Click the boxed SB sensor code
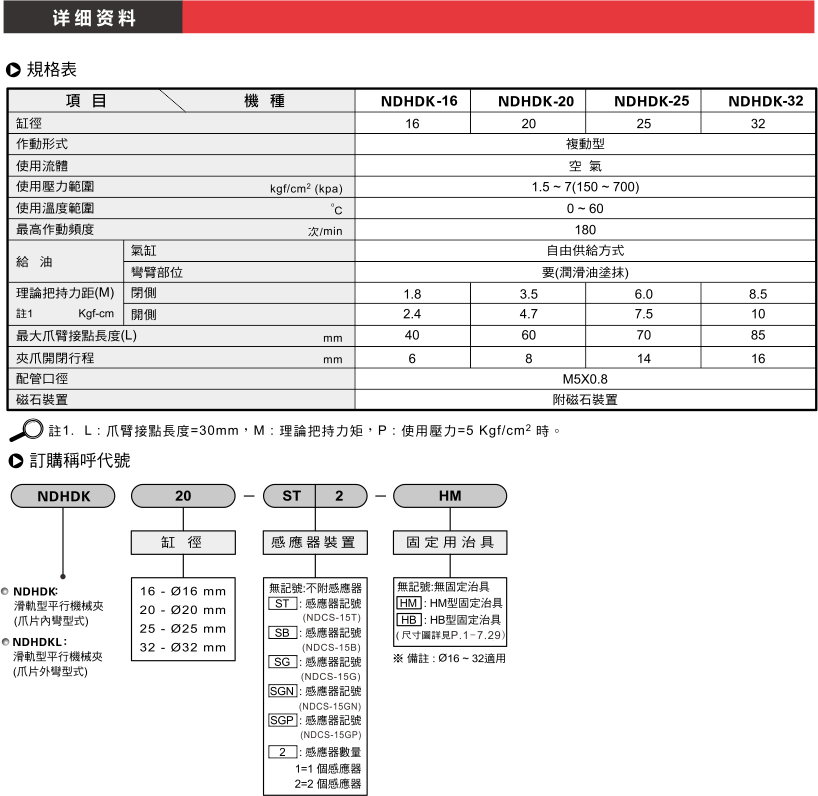 point(282,633)
